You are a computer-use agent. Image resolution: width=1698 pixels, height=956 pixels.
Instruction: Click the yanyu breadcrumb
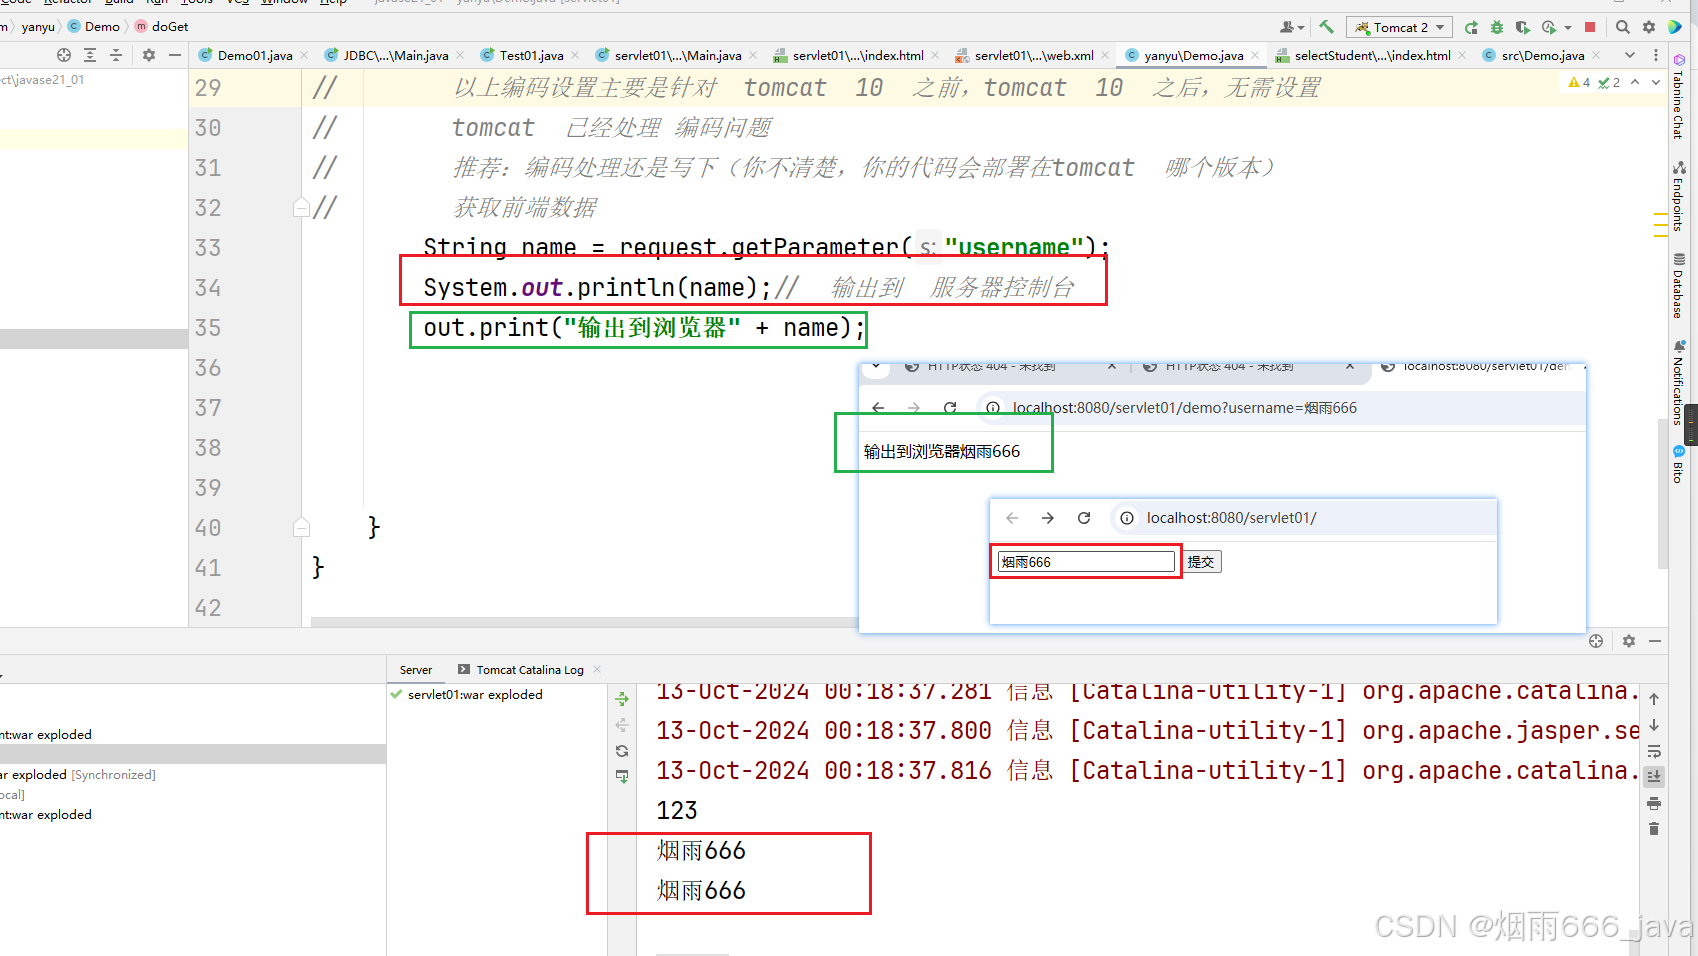[38, 27]
